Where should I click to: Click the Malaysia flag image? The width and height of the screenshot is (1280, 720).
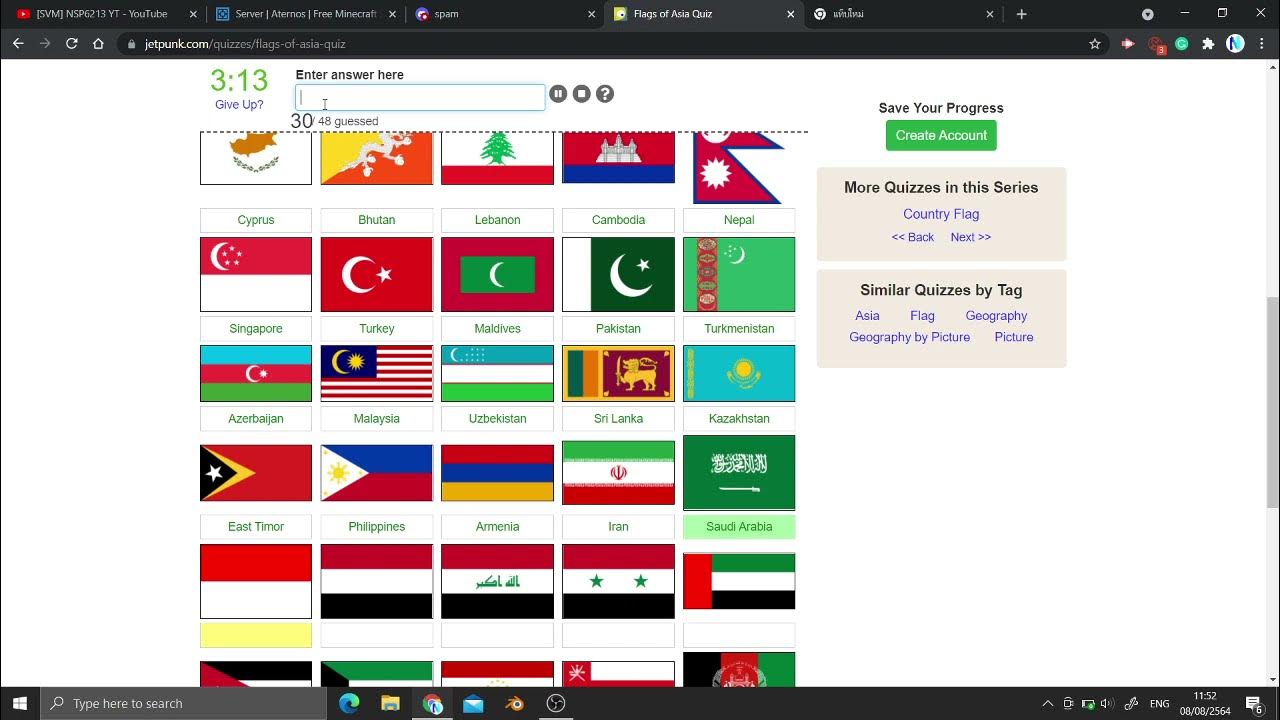tap(377, 373)
